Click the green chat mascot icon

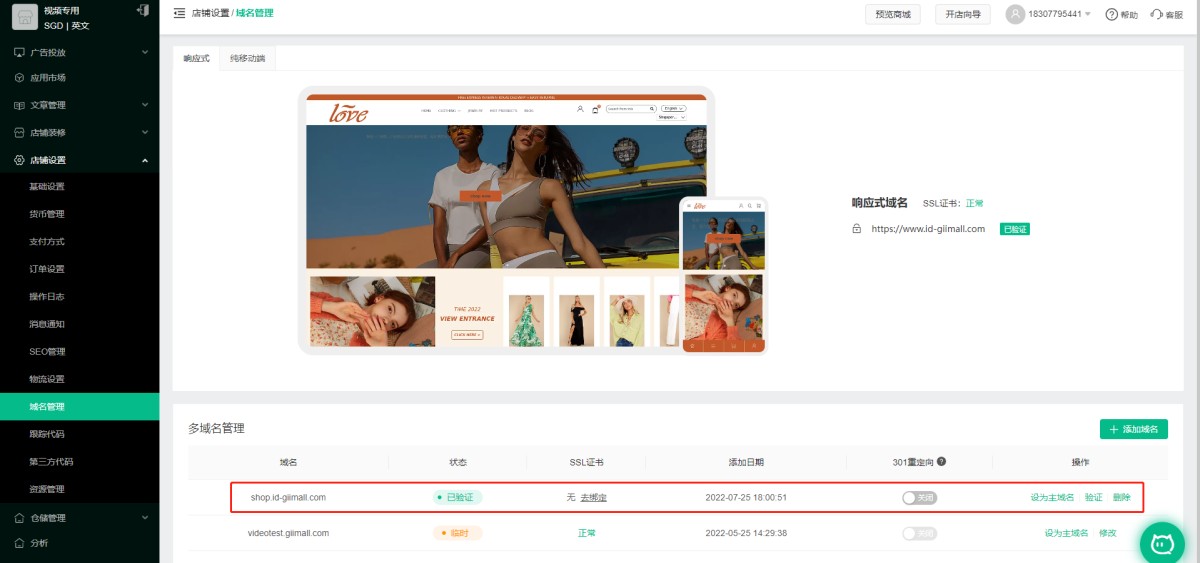[1162, 543]
